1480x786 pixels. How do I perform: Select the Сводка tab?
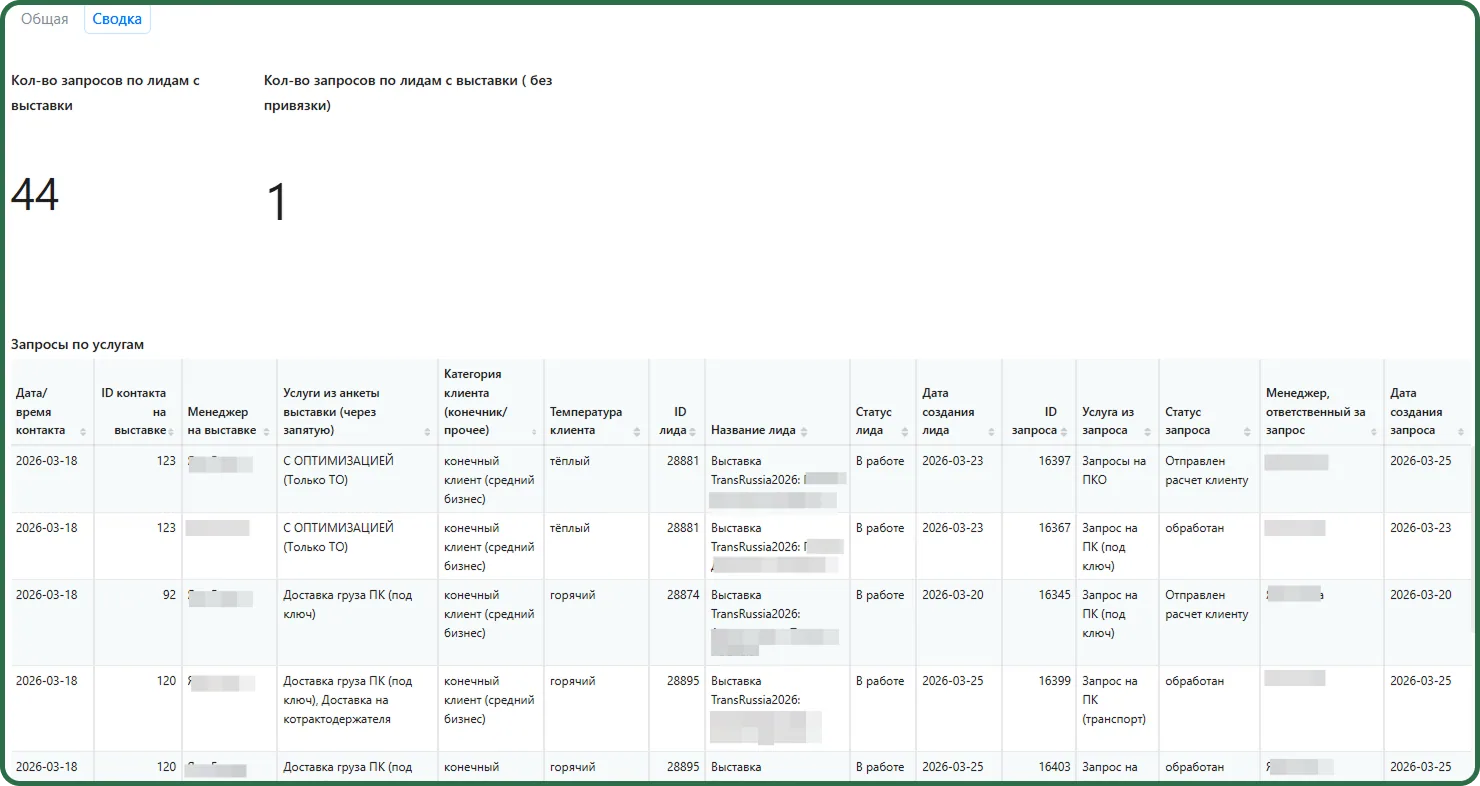point(117,19)
